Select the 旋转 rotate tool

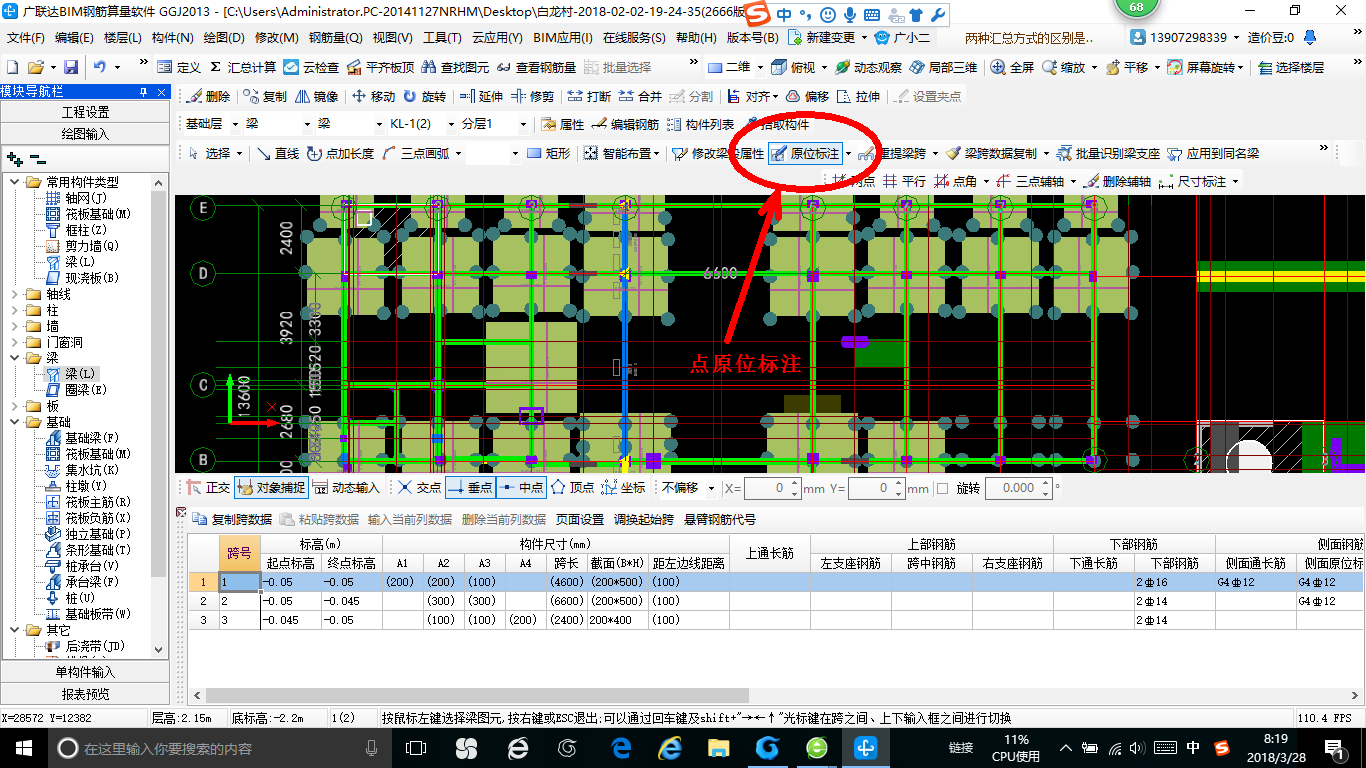424,97
